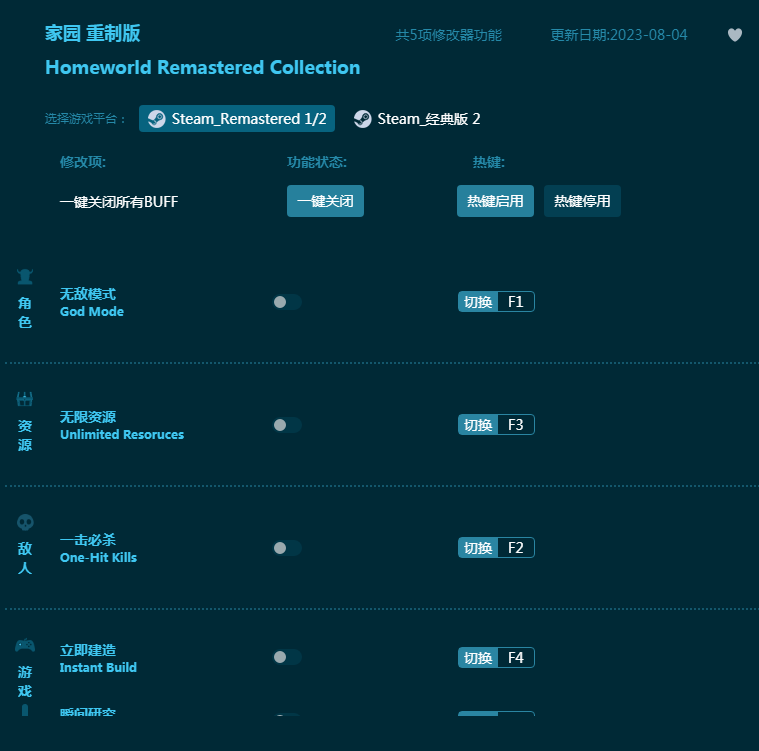Click the heart favorite icon
Image resolution: width=759 pixels, height=751 pixels.
point(735,35)
